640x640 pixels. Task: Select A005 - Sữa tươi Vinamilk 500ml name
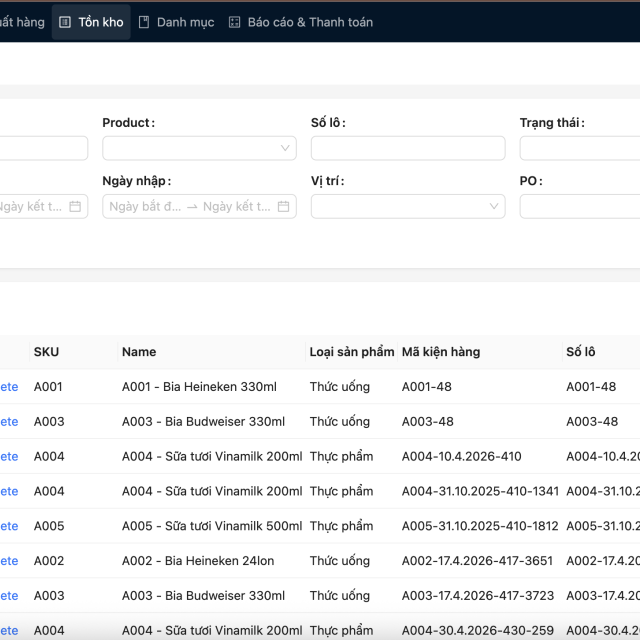[212, 526]
